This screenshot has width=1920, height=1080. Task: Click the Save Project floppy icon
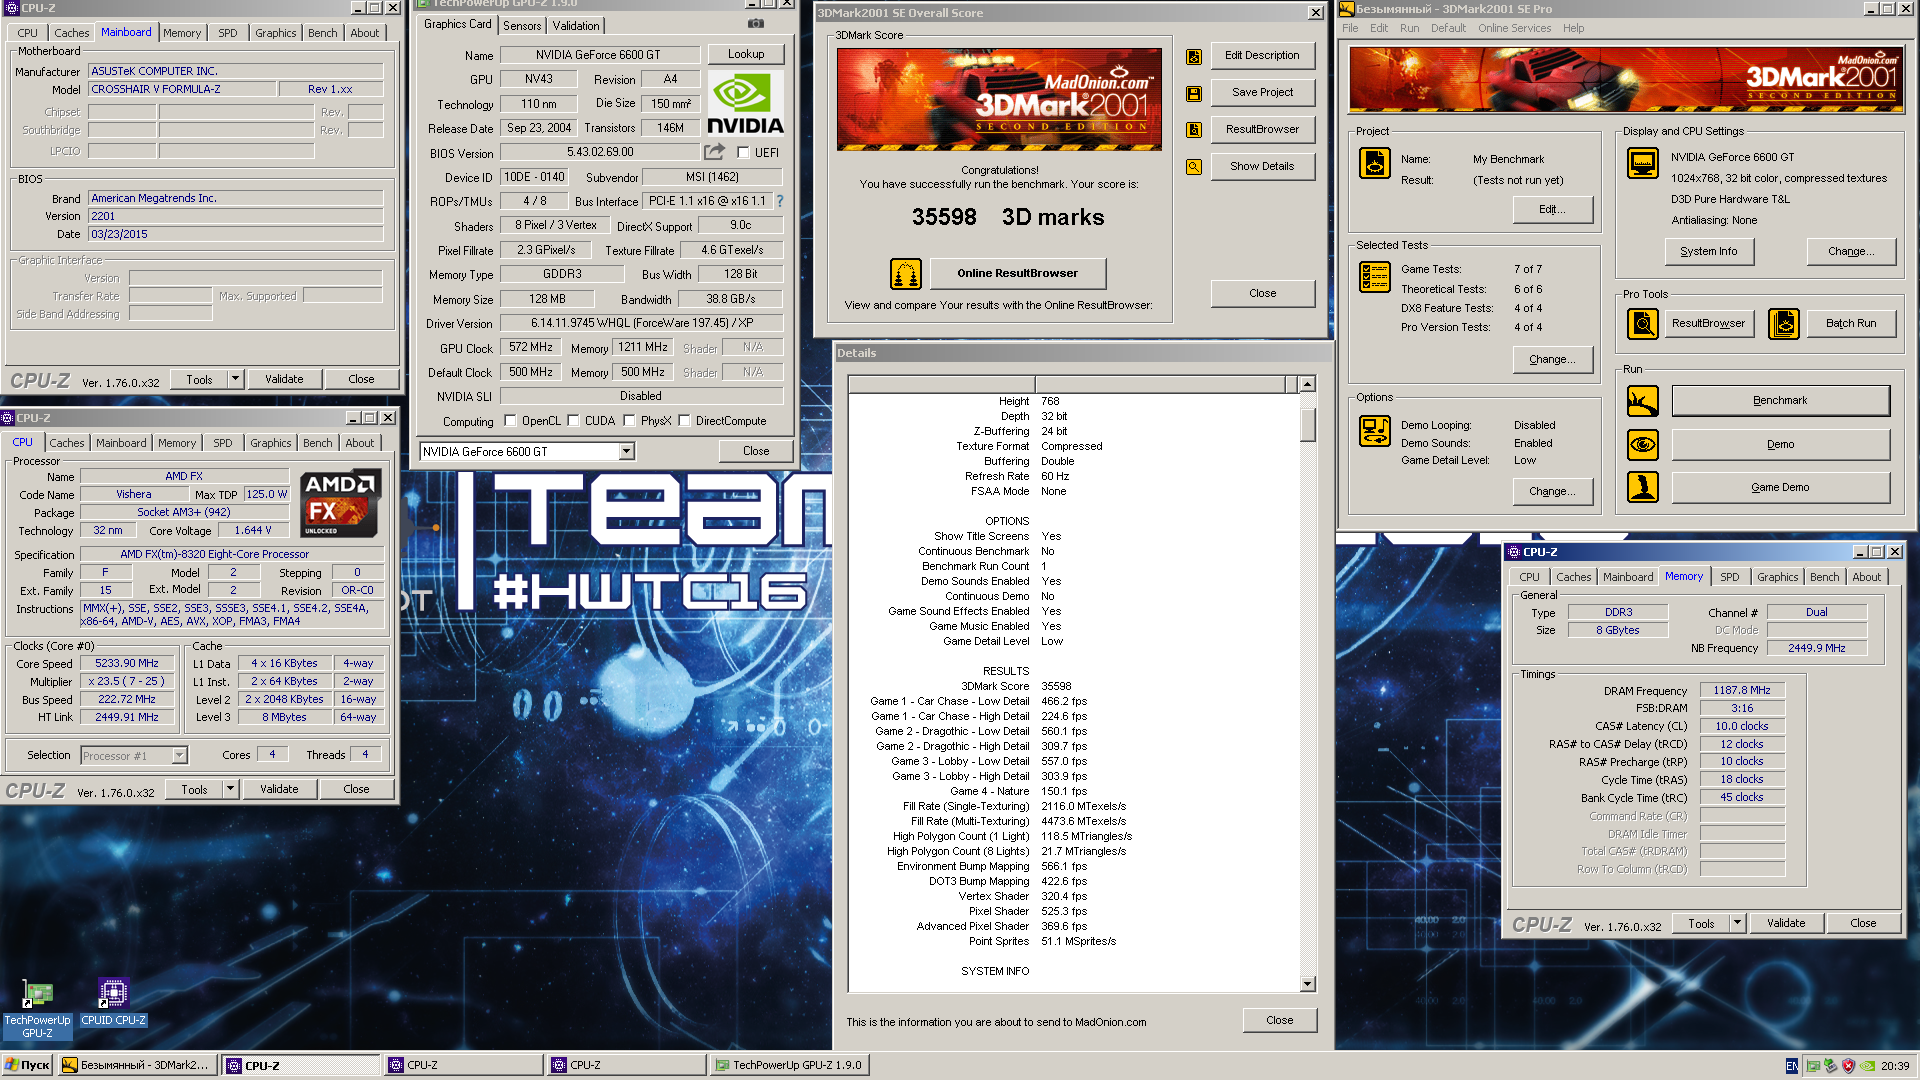(x=1194, y=93)
